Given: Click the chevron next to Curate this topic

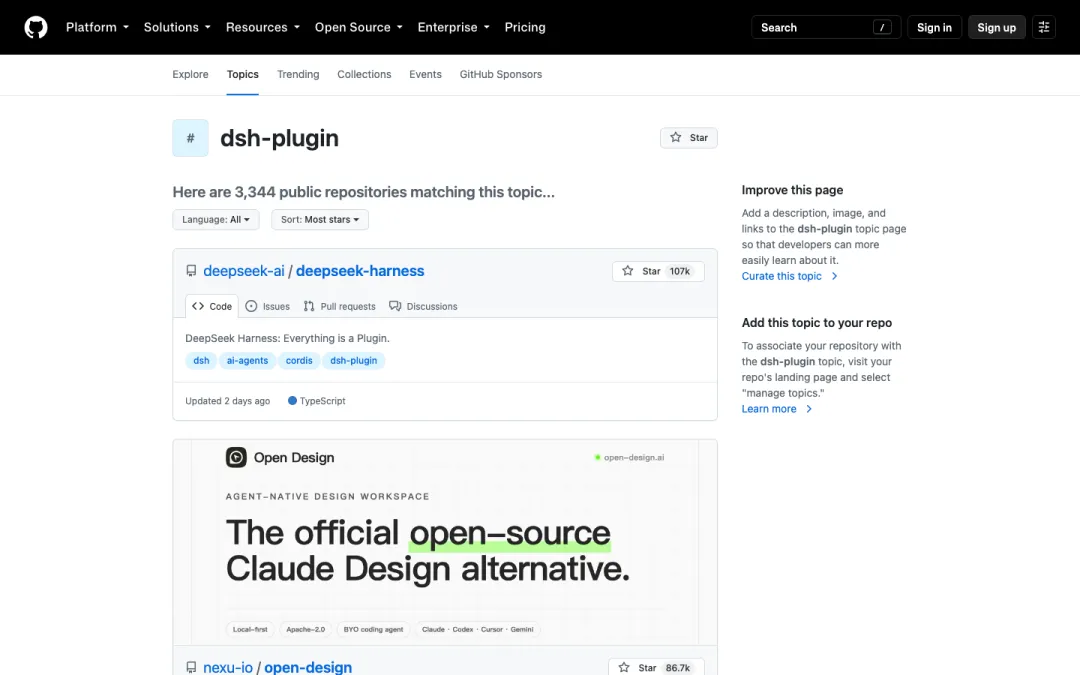Looking at the screenshot, I should pyautogui.click(x=834, y=276).
